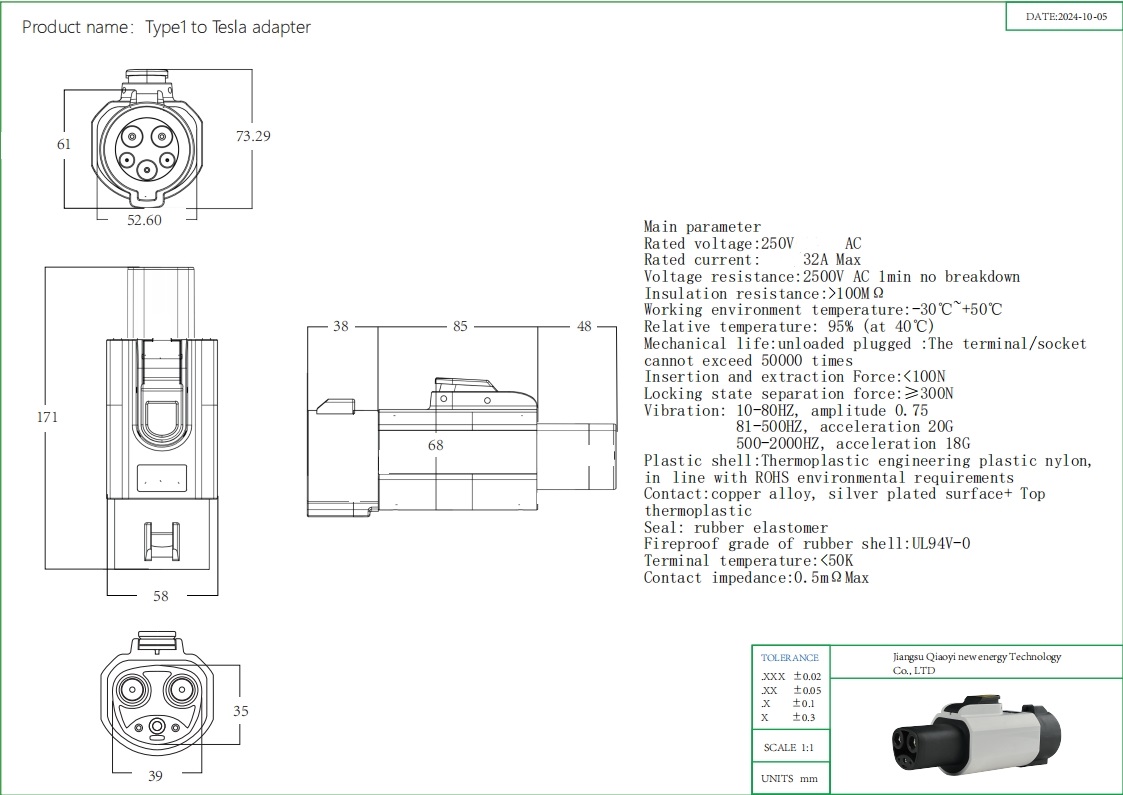Click the 'Main parameter' heading

[x=702, y=227]
